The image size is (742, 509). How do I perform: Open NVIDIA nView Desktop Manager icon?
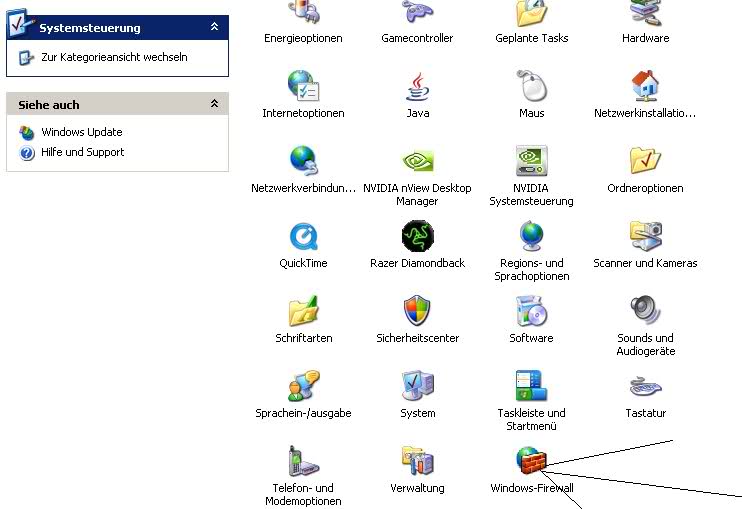(417, 161)
